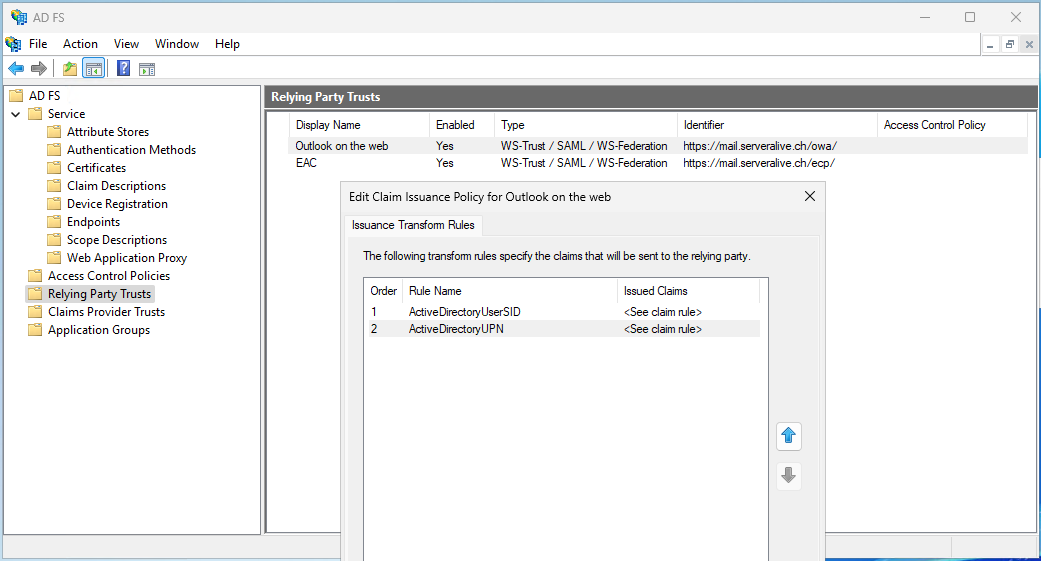
Task: Click the Rule Name column header
Action: click(x=510, y=291)
